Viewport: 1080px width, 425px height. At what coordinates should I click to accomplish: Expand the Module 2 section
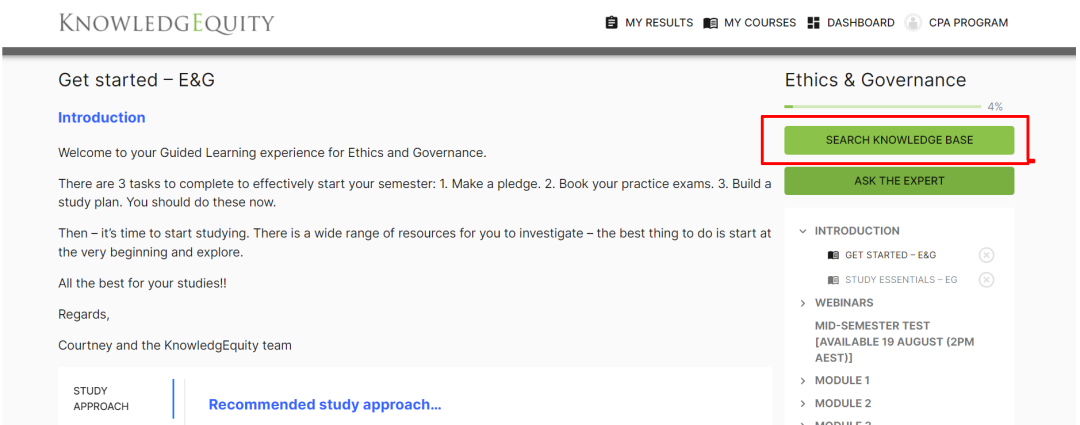[x=803, y=404]
